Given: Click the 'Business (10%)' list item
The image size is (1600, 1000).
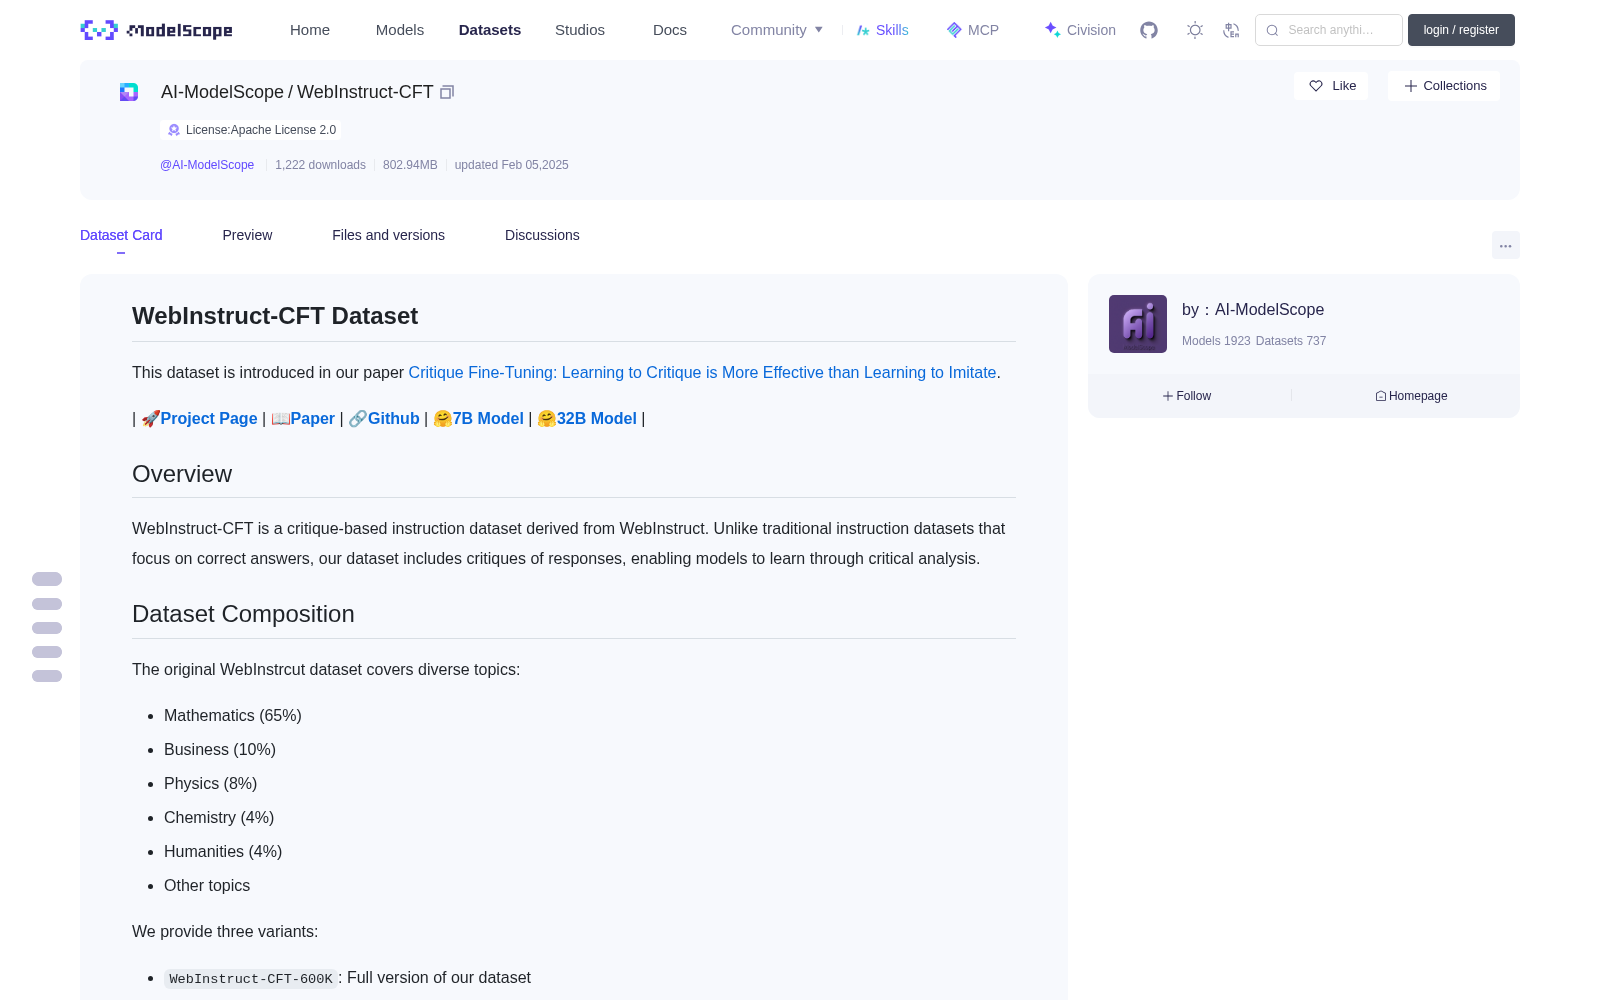Looking at the screenshot, I should [220, 750].
